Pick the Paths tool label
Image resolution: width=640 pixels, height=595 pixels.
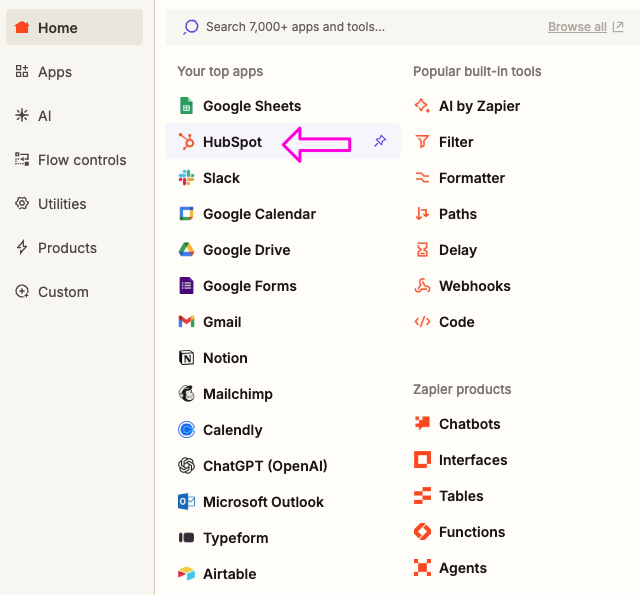[458, 214]
